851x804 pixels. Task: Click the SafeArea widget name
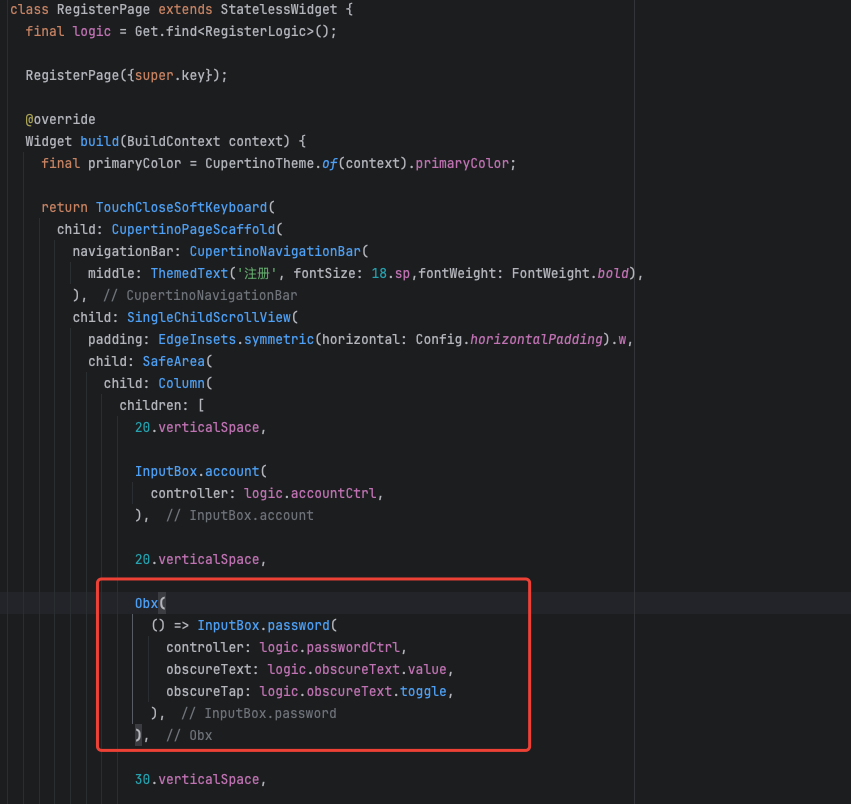(x=174, y=362)
